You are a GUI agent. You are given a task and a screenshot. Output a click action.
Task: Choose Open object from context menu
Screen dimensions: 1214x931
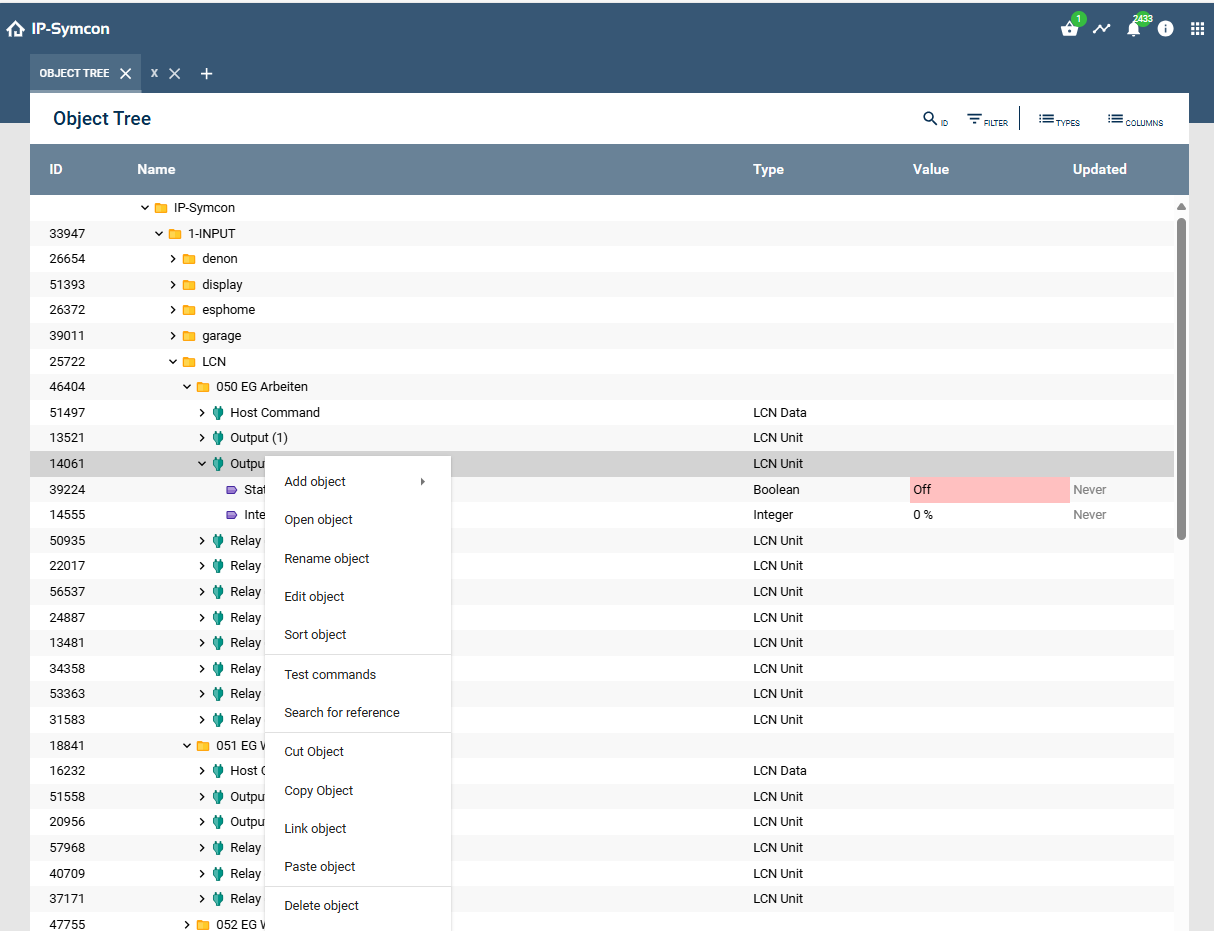(357, 520)
